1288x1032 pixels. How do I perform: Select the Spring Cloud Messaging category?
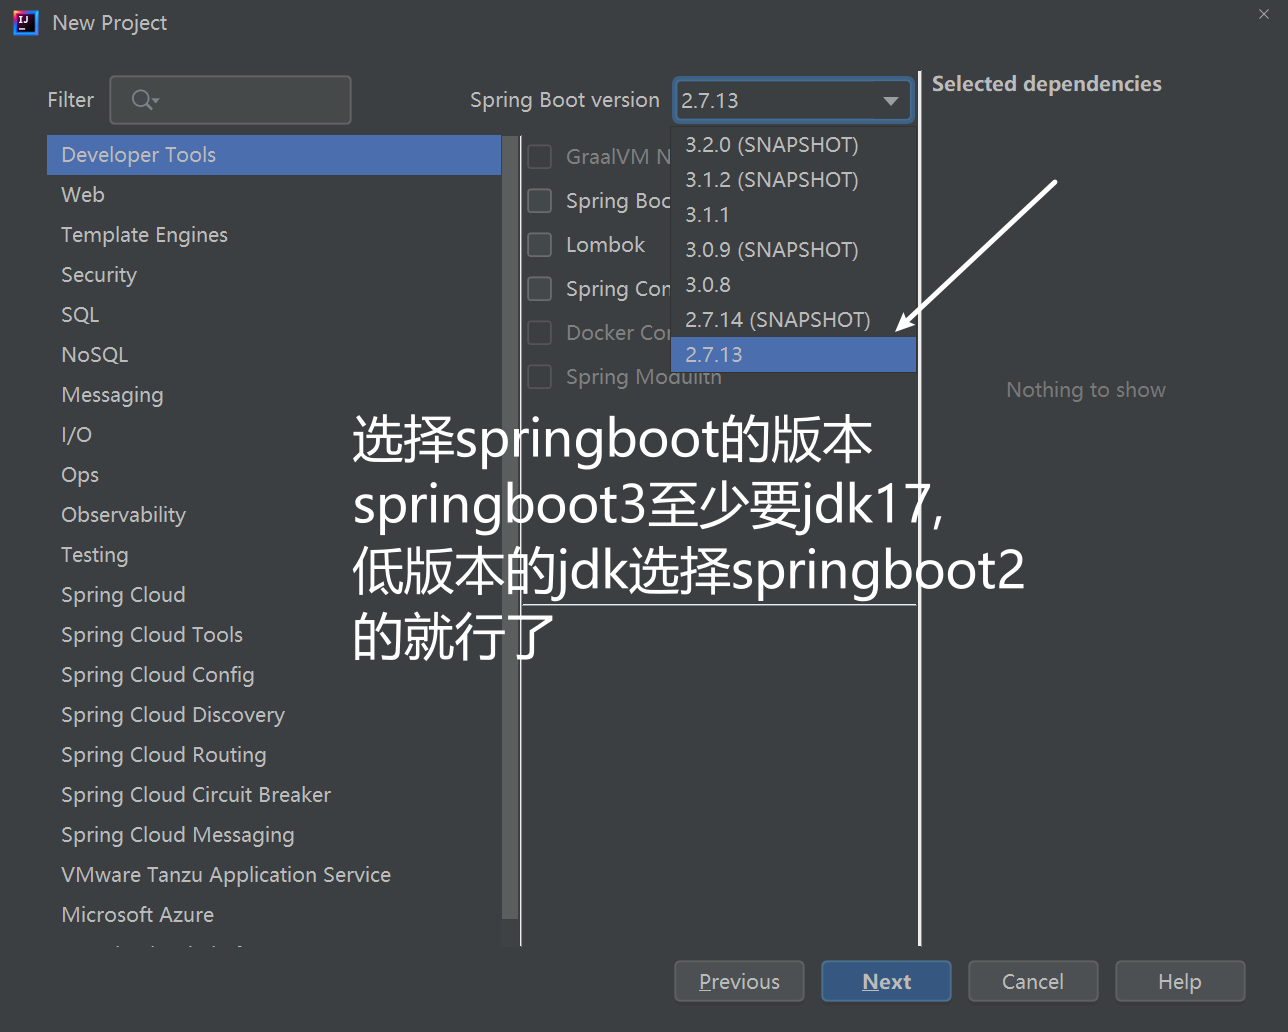[x=274, y=835]
